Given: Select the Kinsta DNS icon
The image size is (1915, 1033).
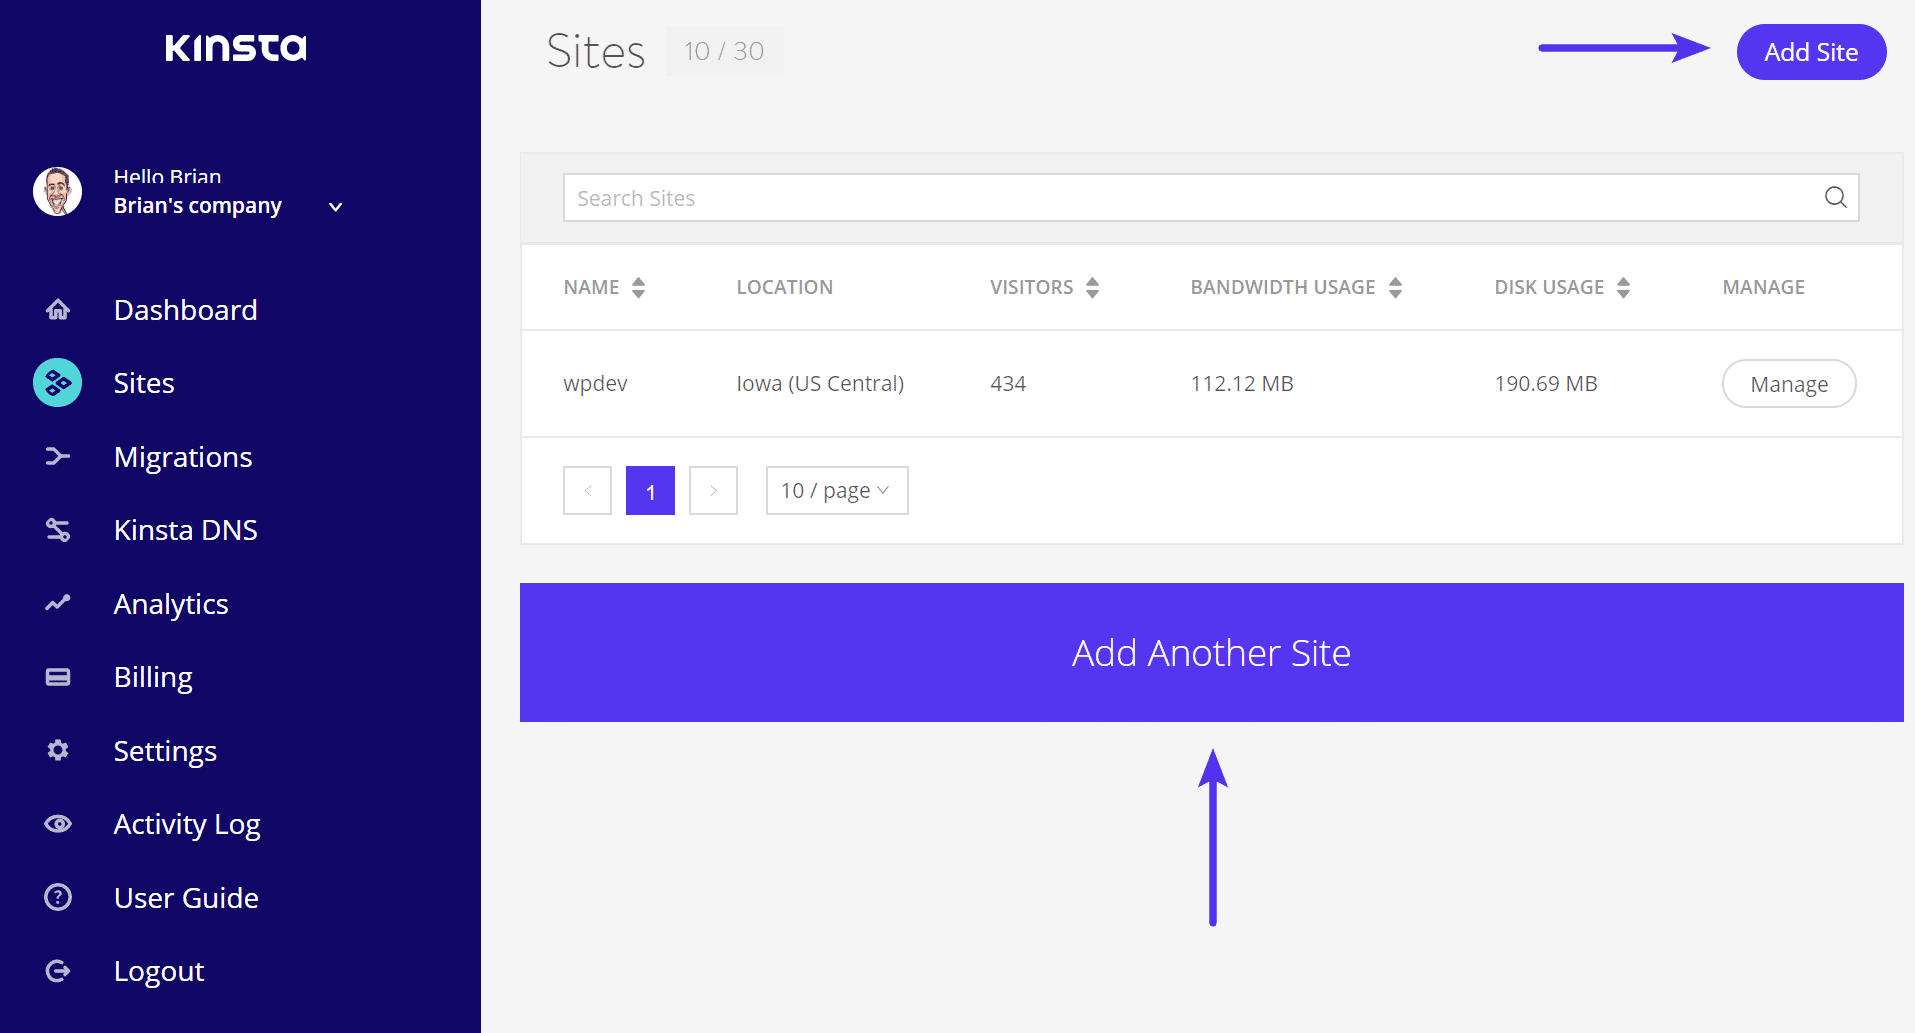Looking at the screenshot, I should coord(57,529).
